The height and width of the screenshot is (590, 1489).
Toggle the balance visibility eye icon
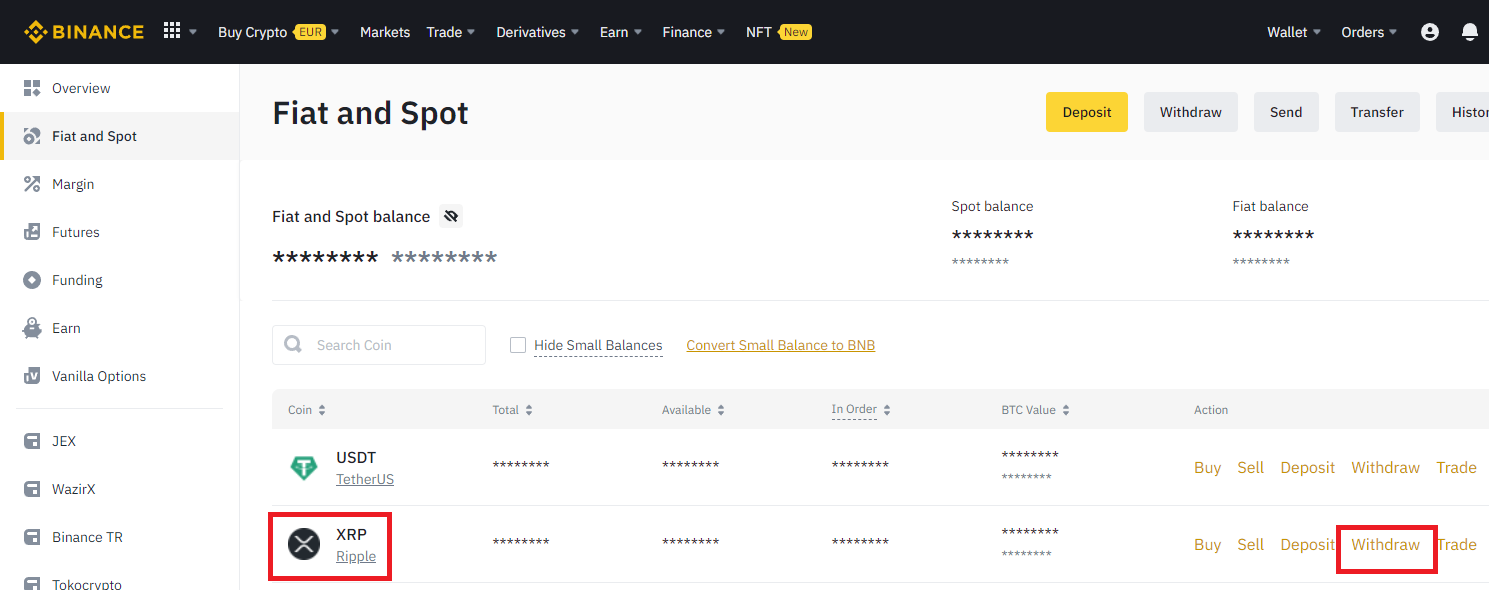click(x=451, y=216)
